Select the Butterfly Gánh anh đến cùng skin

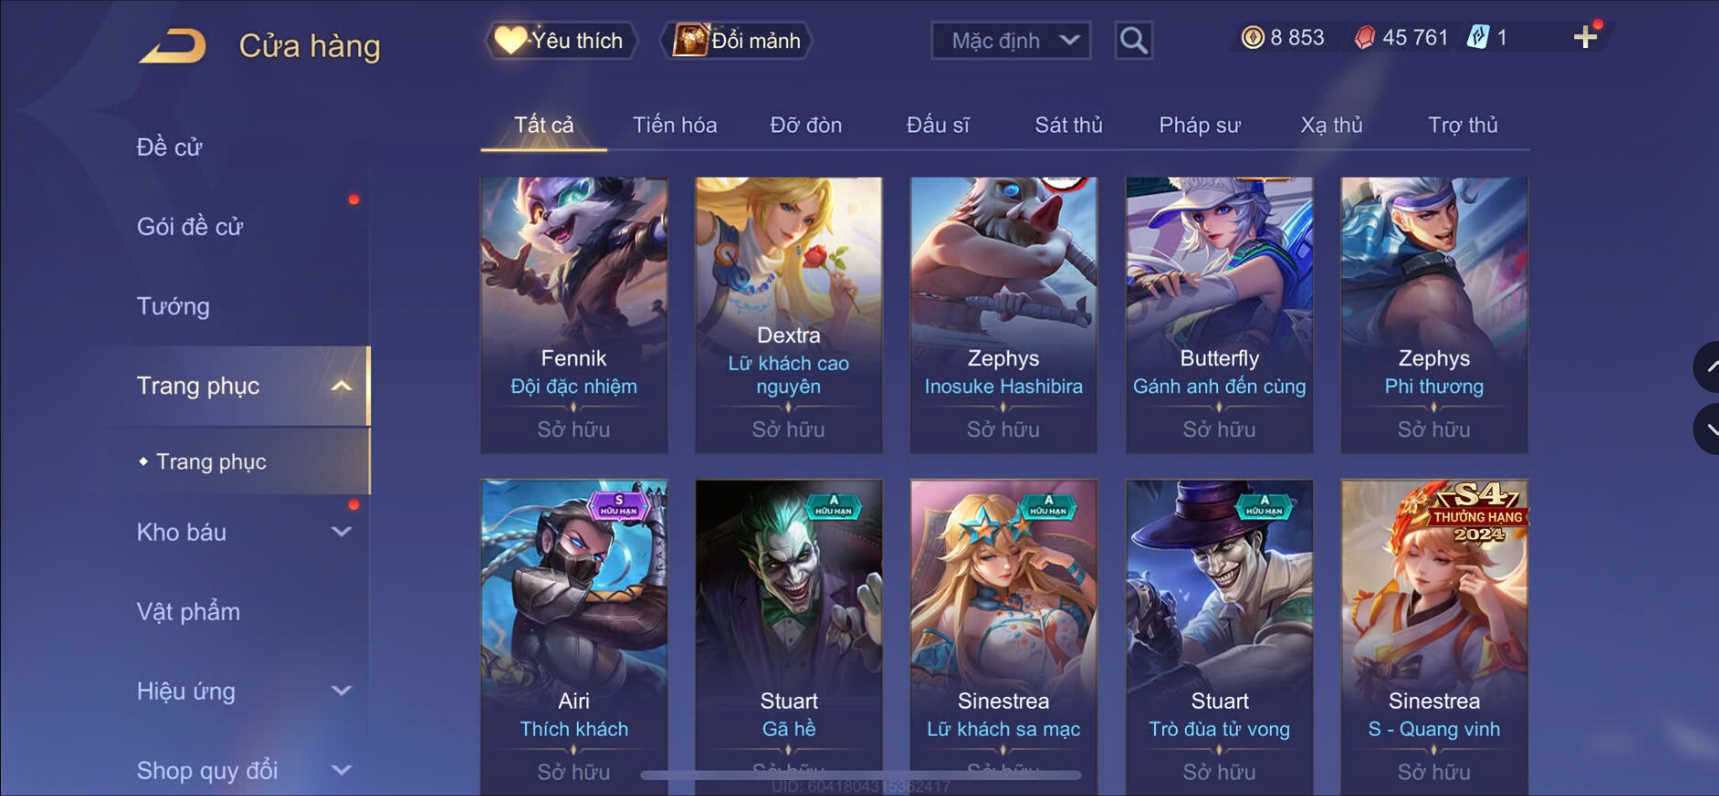[1219, 315]
